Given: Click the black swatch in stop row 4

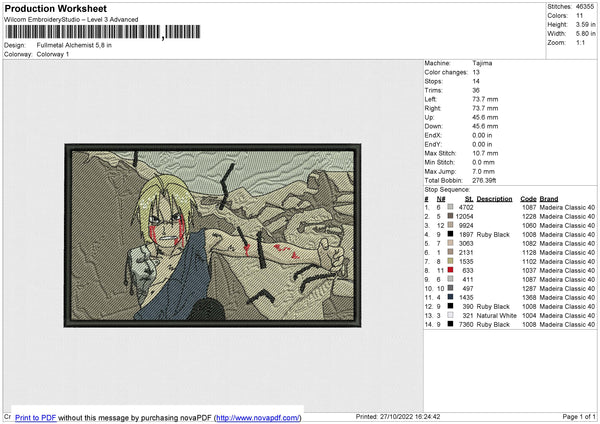Looking at the screenshot, I should pyautogui.click(x=450, y=234).
